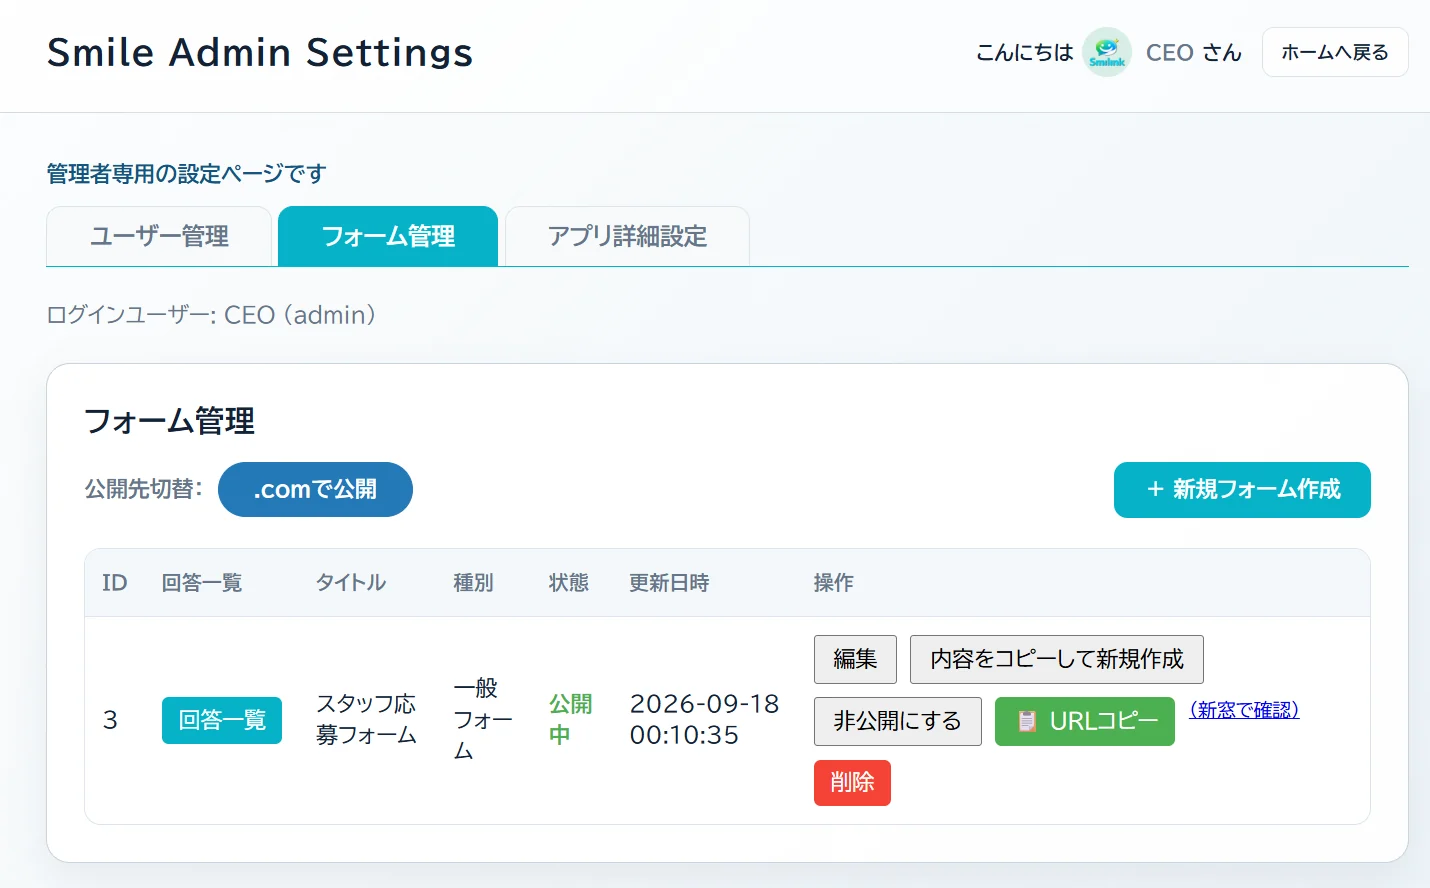Open the (新窓で確認) link
The width and height of the screenshot is (1430, 888).
pyautogui.click(x=1244, y=710)
